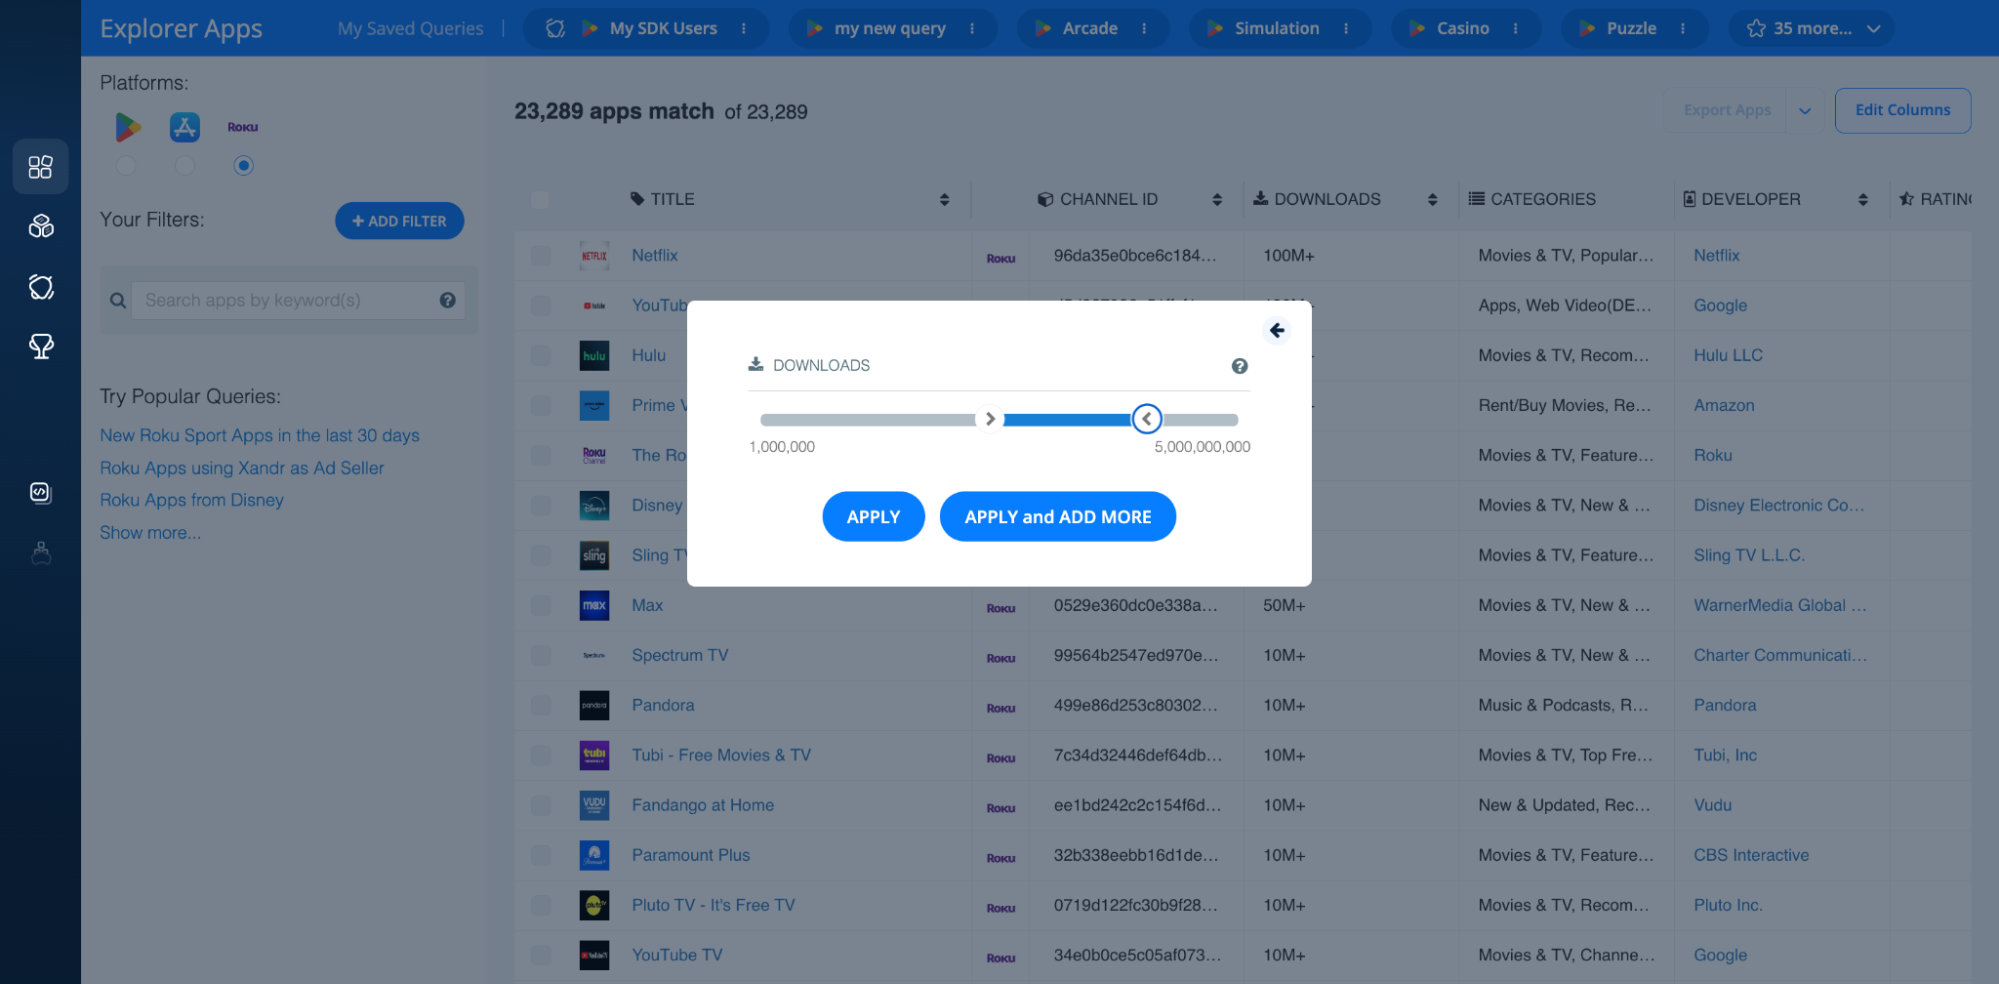Open Casino query options menu
This screenshot has height=984, width=1999.
tap(1516, 29)
